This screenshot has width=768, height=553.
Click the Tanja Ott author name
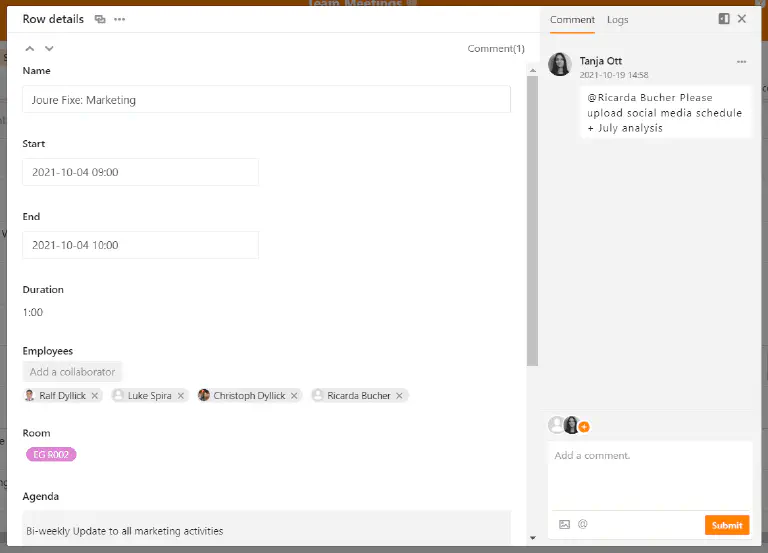tap(600, 61)
